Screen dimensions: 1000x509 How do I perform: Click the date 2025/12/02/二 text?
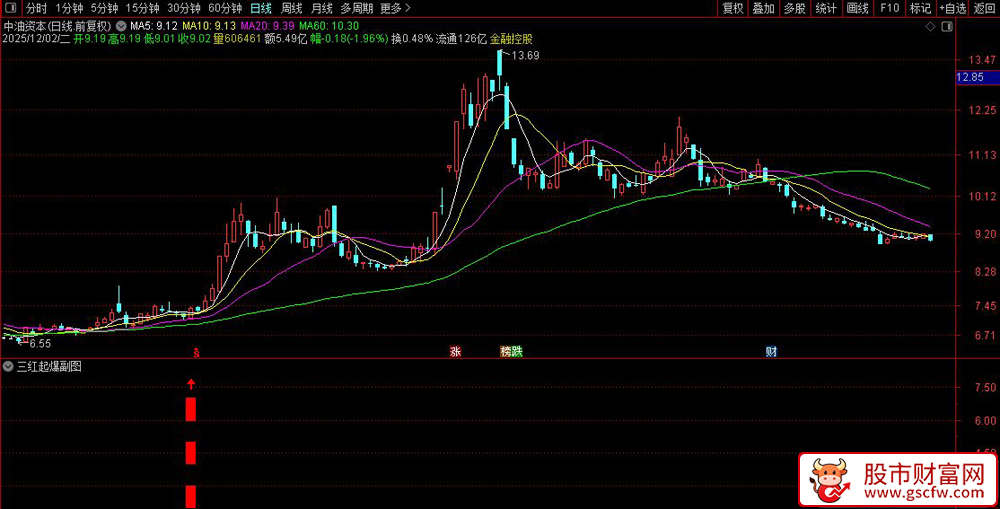[36, 38]
